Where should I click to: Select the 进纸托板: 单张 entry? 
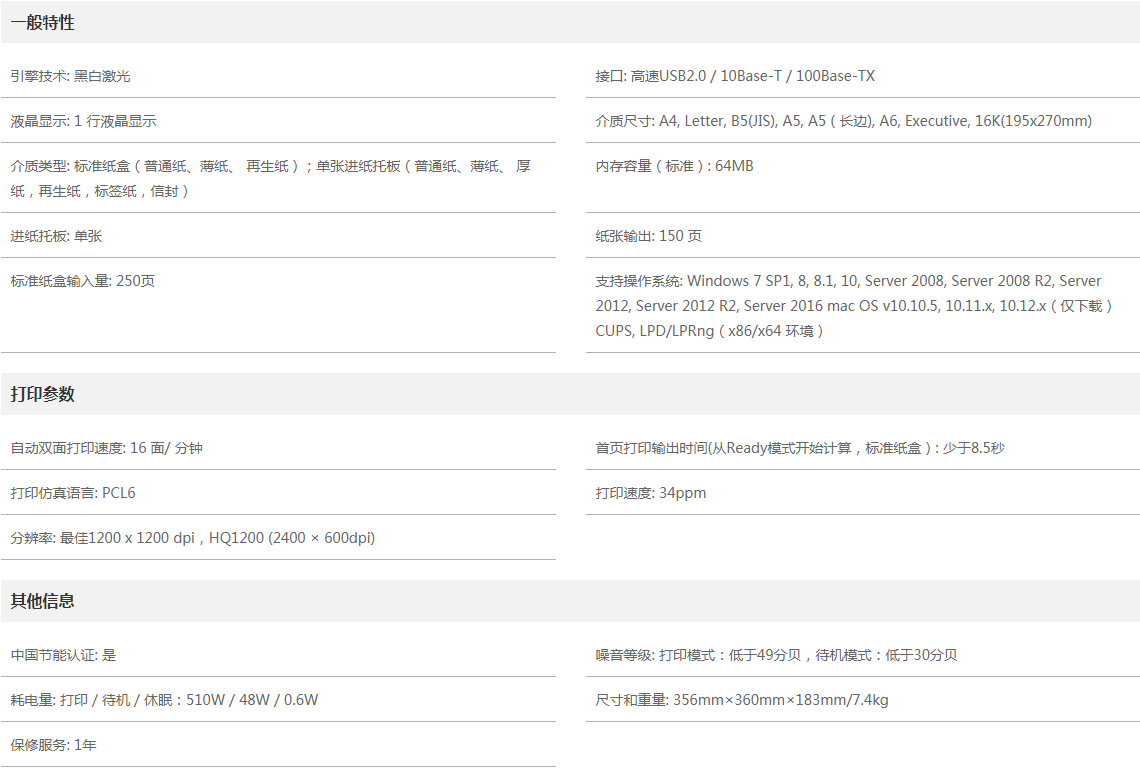[x=57, y=236]
